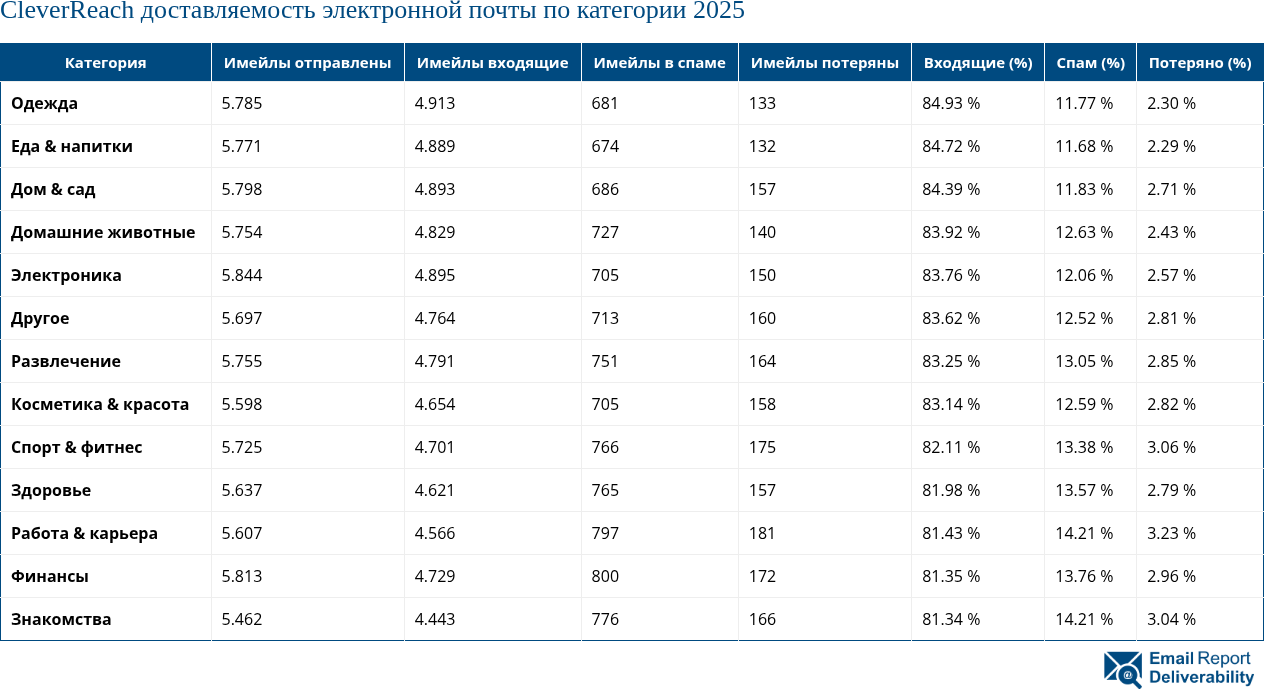Image resolution: width=1264 pixels, height=689 pixels.
Task: Click the 'Знакомства' row label
Action: [61, 619]
